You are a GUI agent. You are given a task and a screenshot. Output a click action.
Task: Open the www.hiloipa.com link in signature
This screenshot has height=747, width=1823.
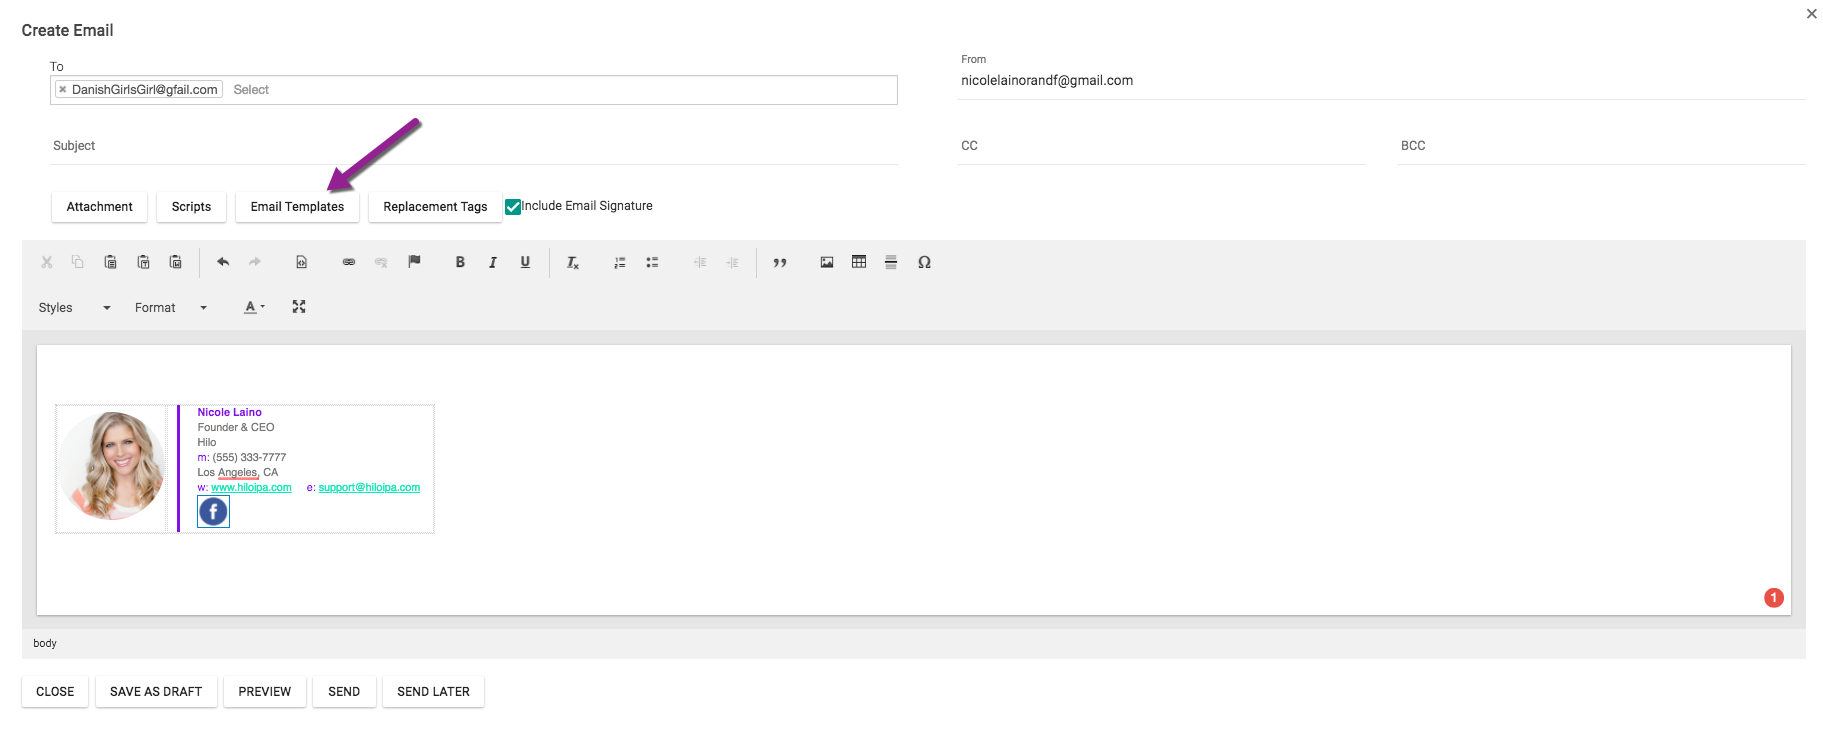[x=251, y=488]
